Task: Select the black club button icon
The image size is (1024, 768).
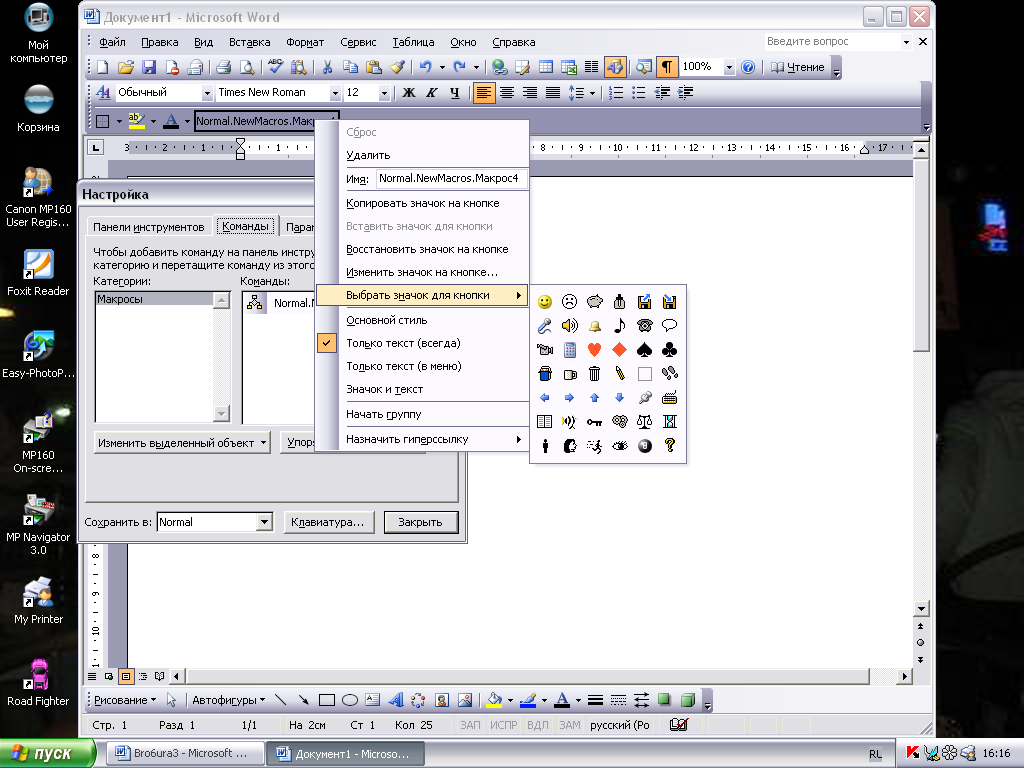Action: 669,350
